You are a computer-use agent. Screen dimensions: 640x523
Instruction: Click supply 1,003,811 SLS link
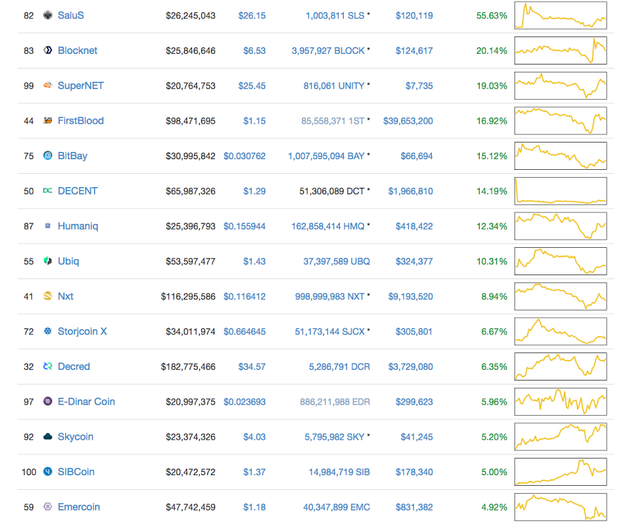pyautogui.click(x=335, y=16)
